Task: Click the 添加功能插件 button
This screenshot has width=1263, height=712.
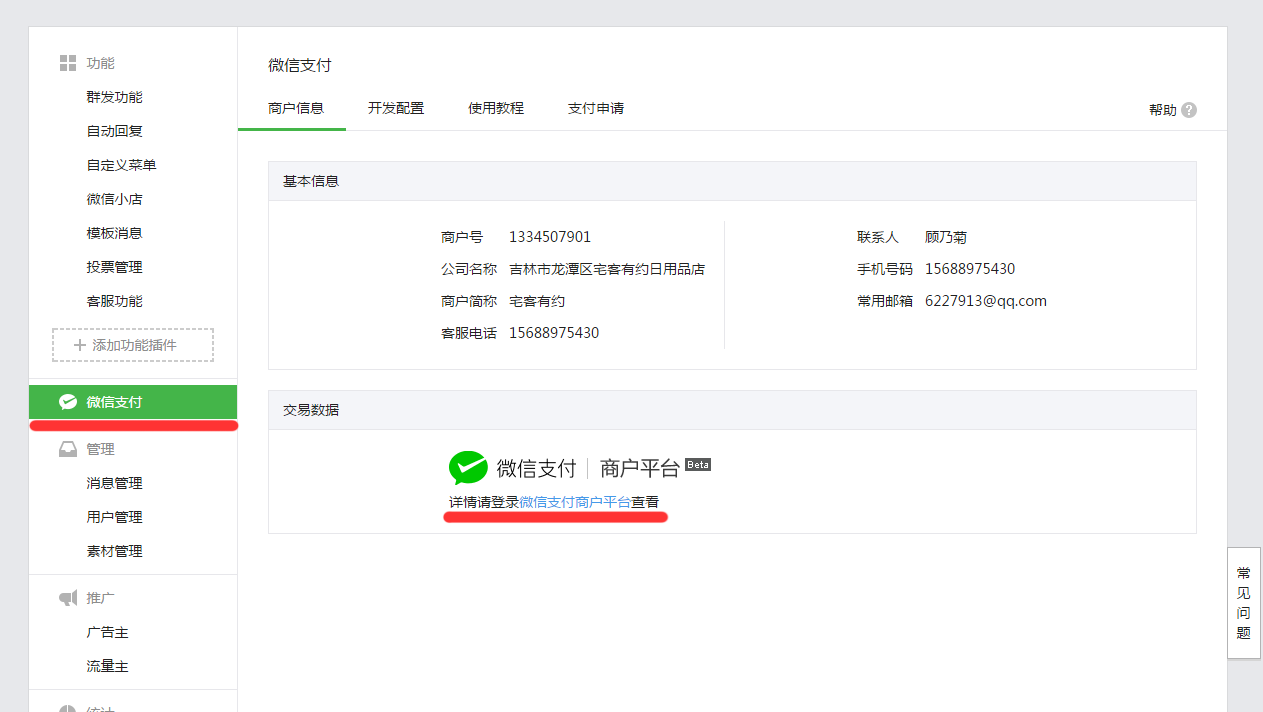Action: click(133, 345)
